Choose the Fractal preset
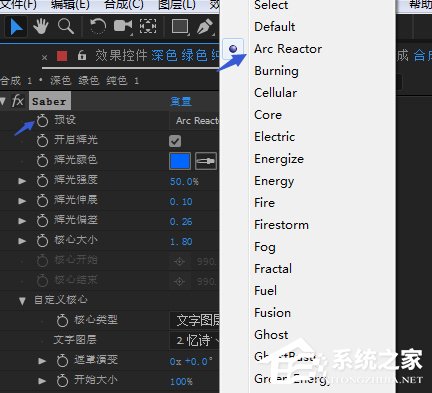The image size is (432, 393). pos(273,269)
